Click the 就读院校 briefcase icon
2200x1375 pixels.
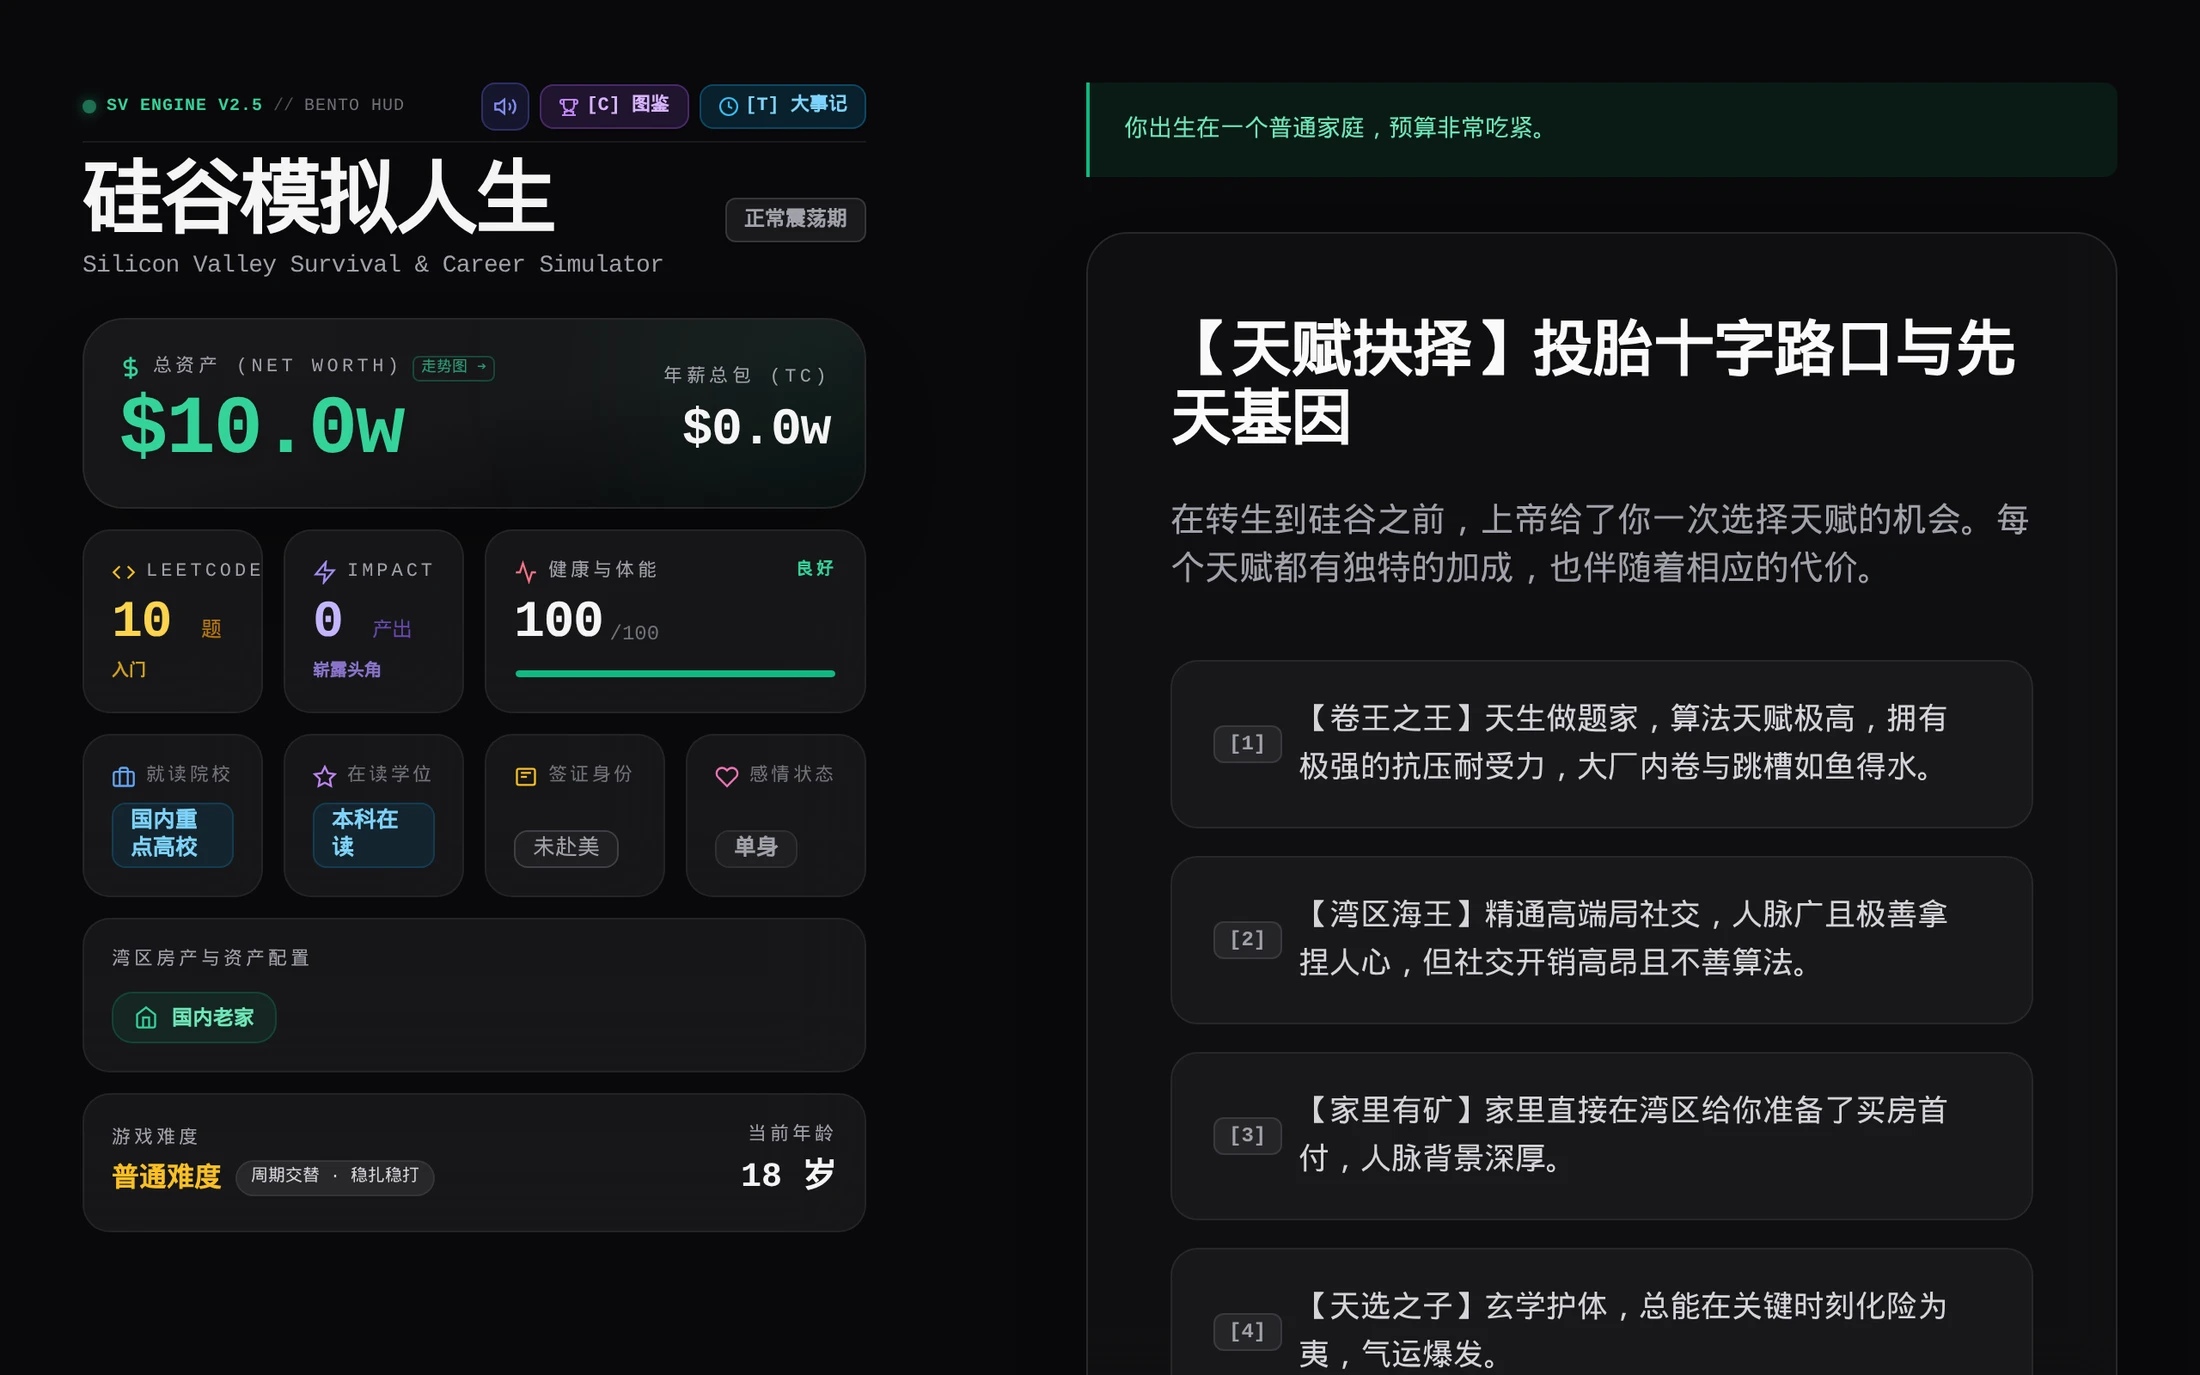[x=124, y=777]
